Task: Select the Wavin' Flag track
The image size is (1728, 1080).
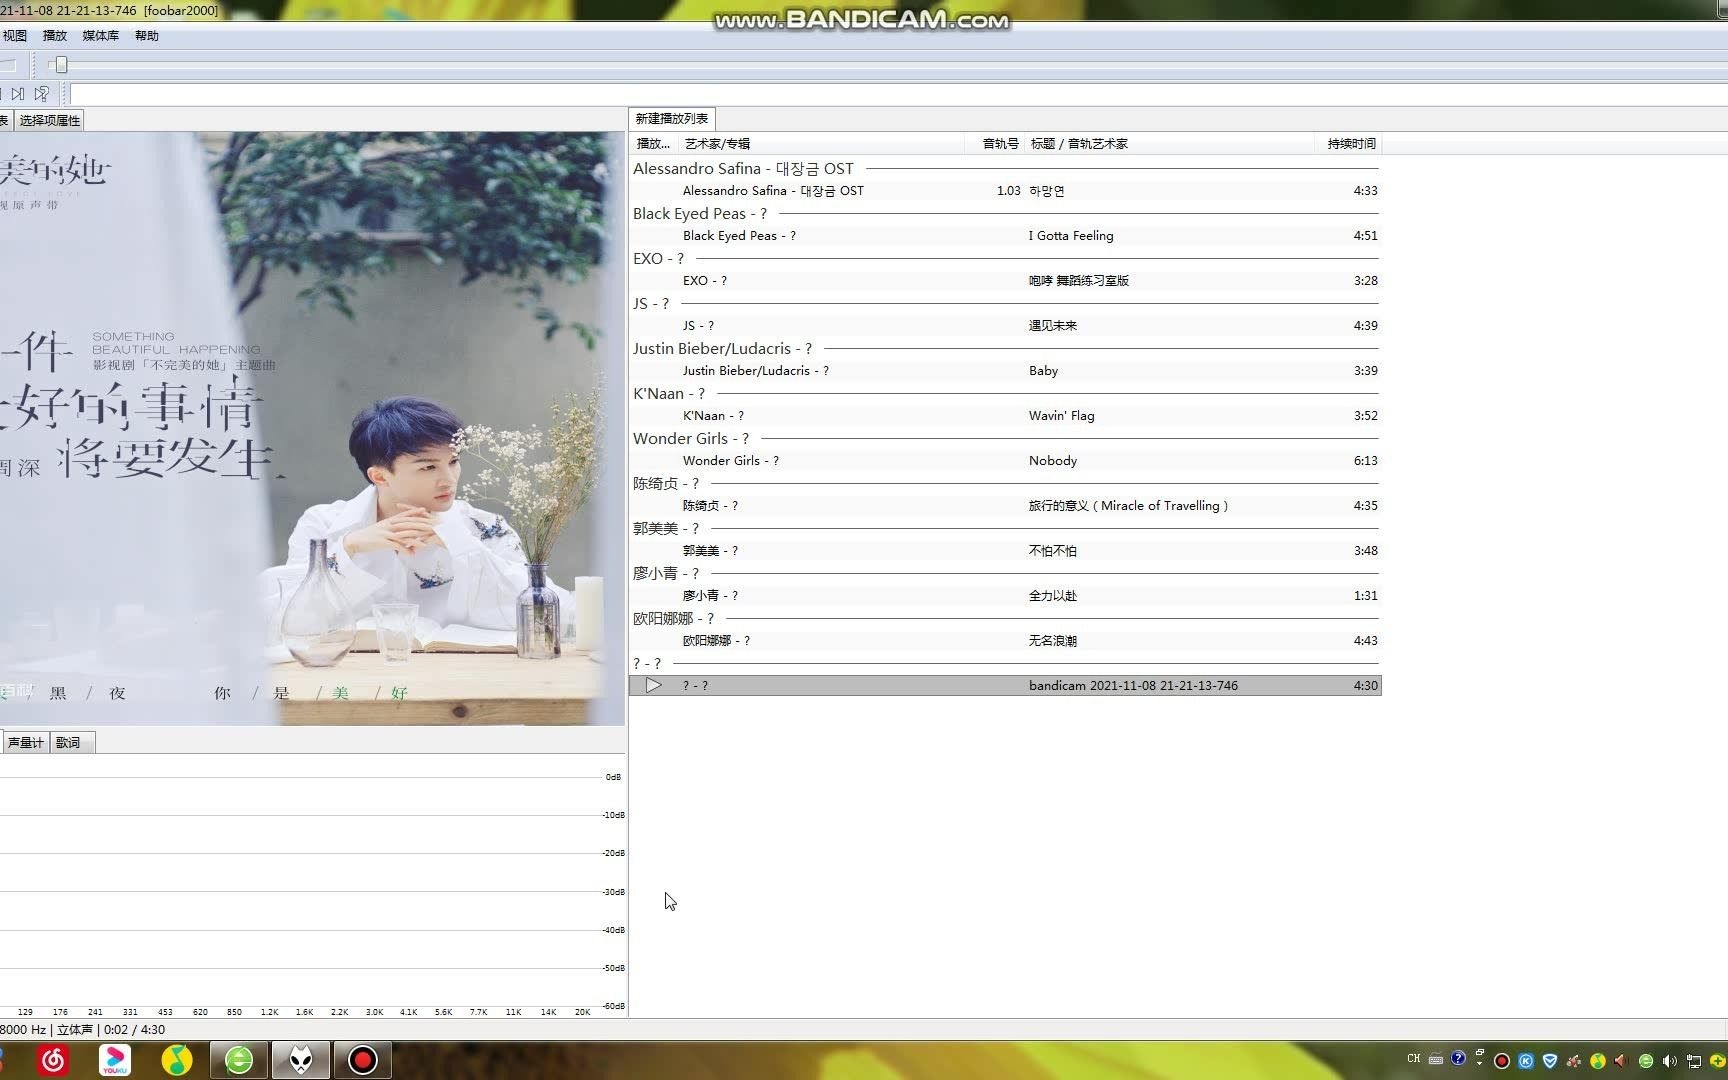Action: tap(1005, 415)
